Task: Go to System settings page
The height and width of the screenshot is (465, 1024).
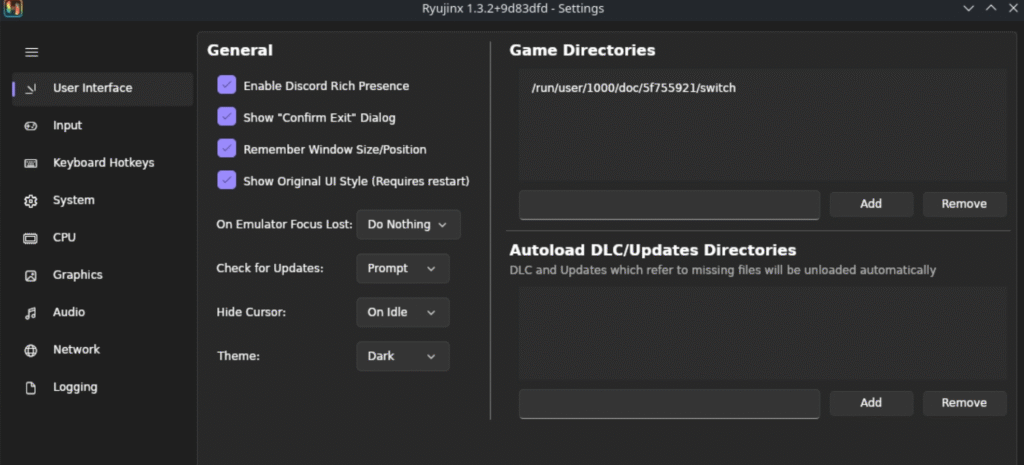Action: click(103, 200)
